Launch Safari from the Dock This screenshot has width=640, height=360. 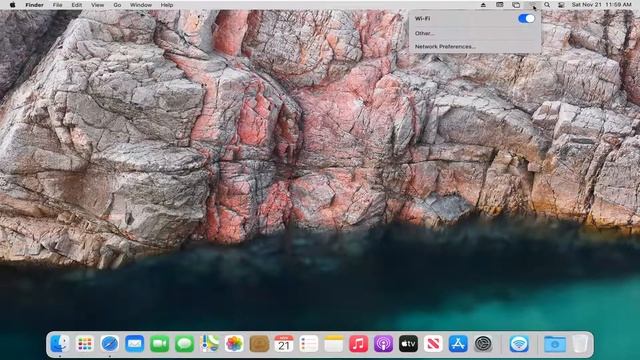pyautogui.click(x=110, y=344)
